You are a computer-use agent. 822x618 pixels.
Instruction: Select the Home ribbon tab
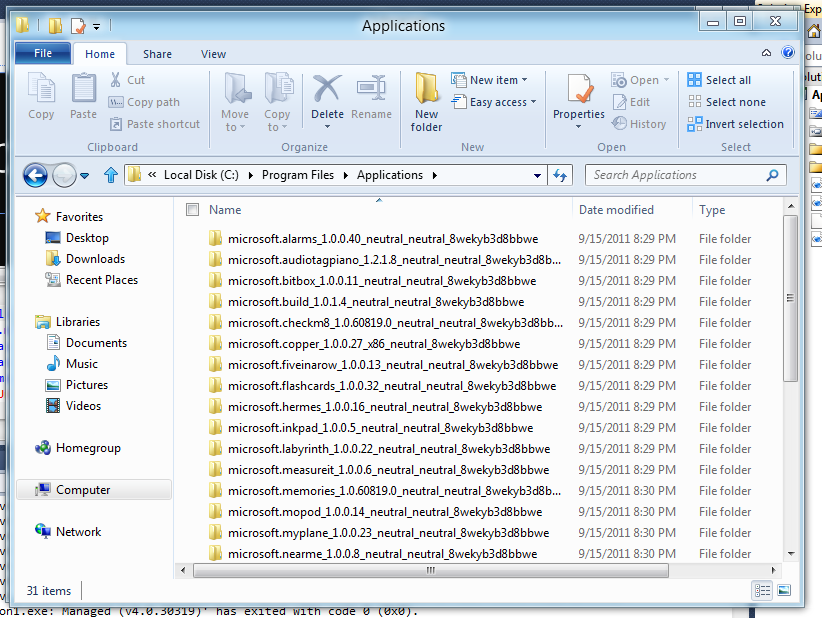pos(100,54)
